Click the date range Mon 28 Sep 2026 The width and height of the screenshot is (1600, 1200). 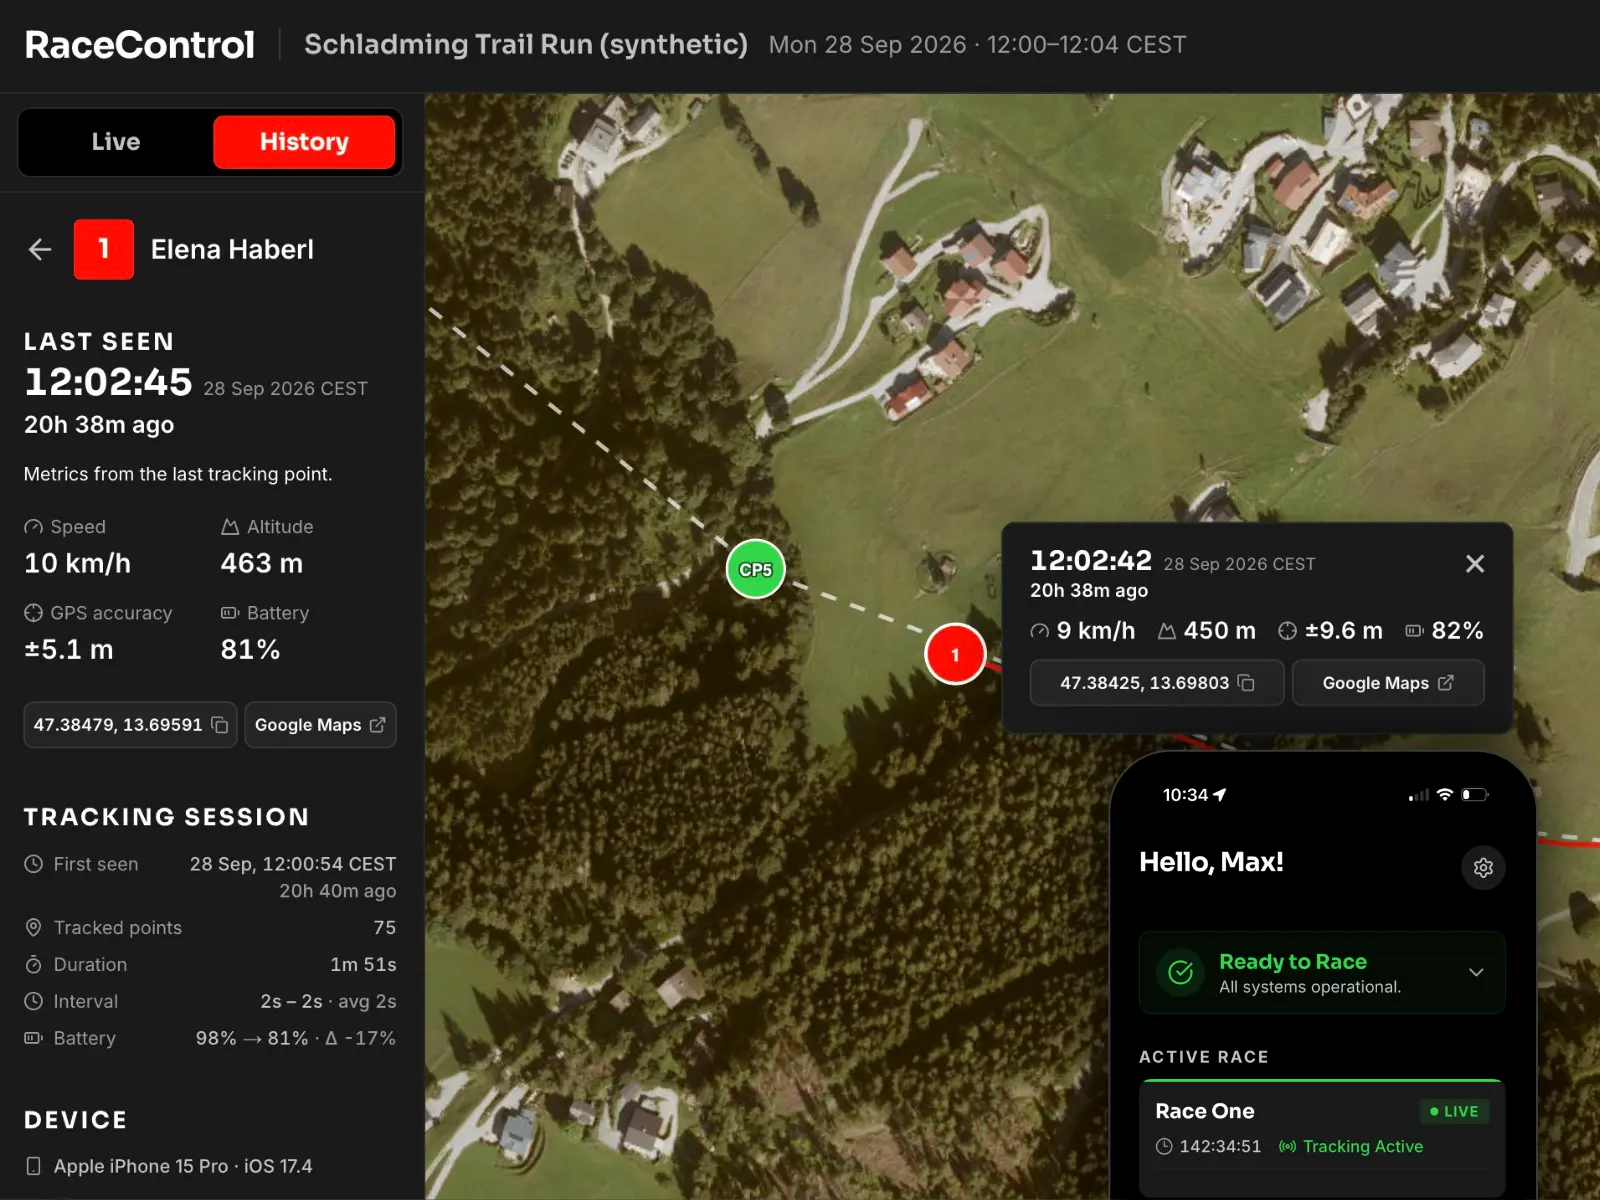(x=867, y=45)
